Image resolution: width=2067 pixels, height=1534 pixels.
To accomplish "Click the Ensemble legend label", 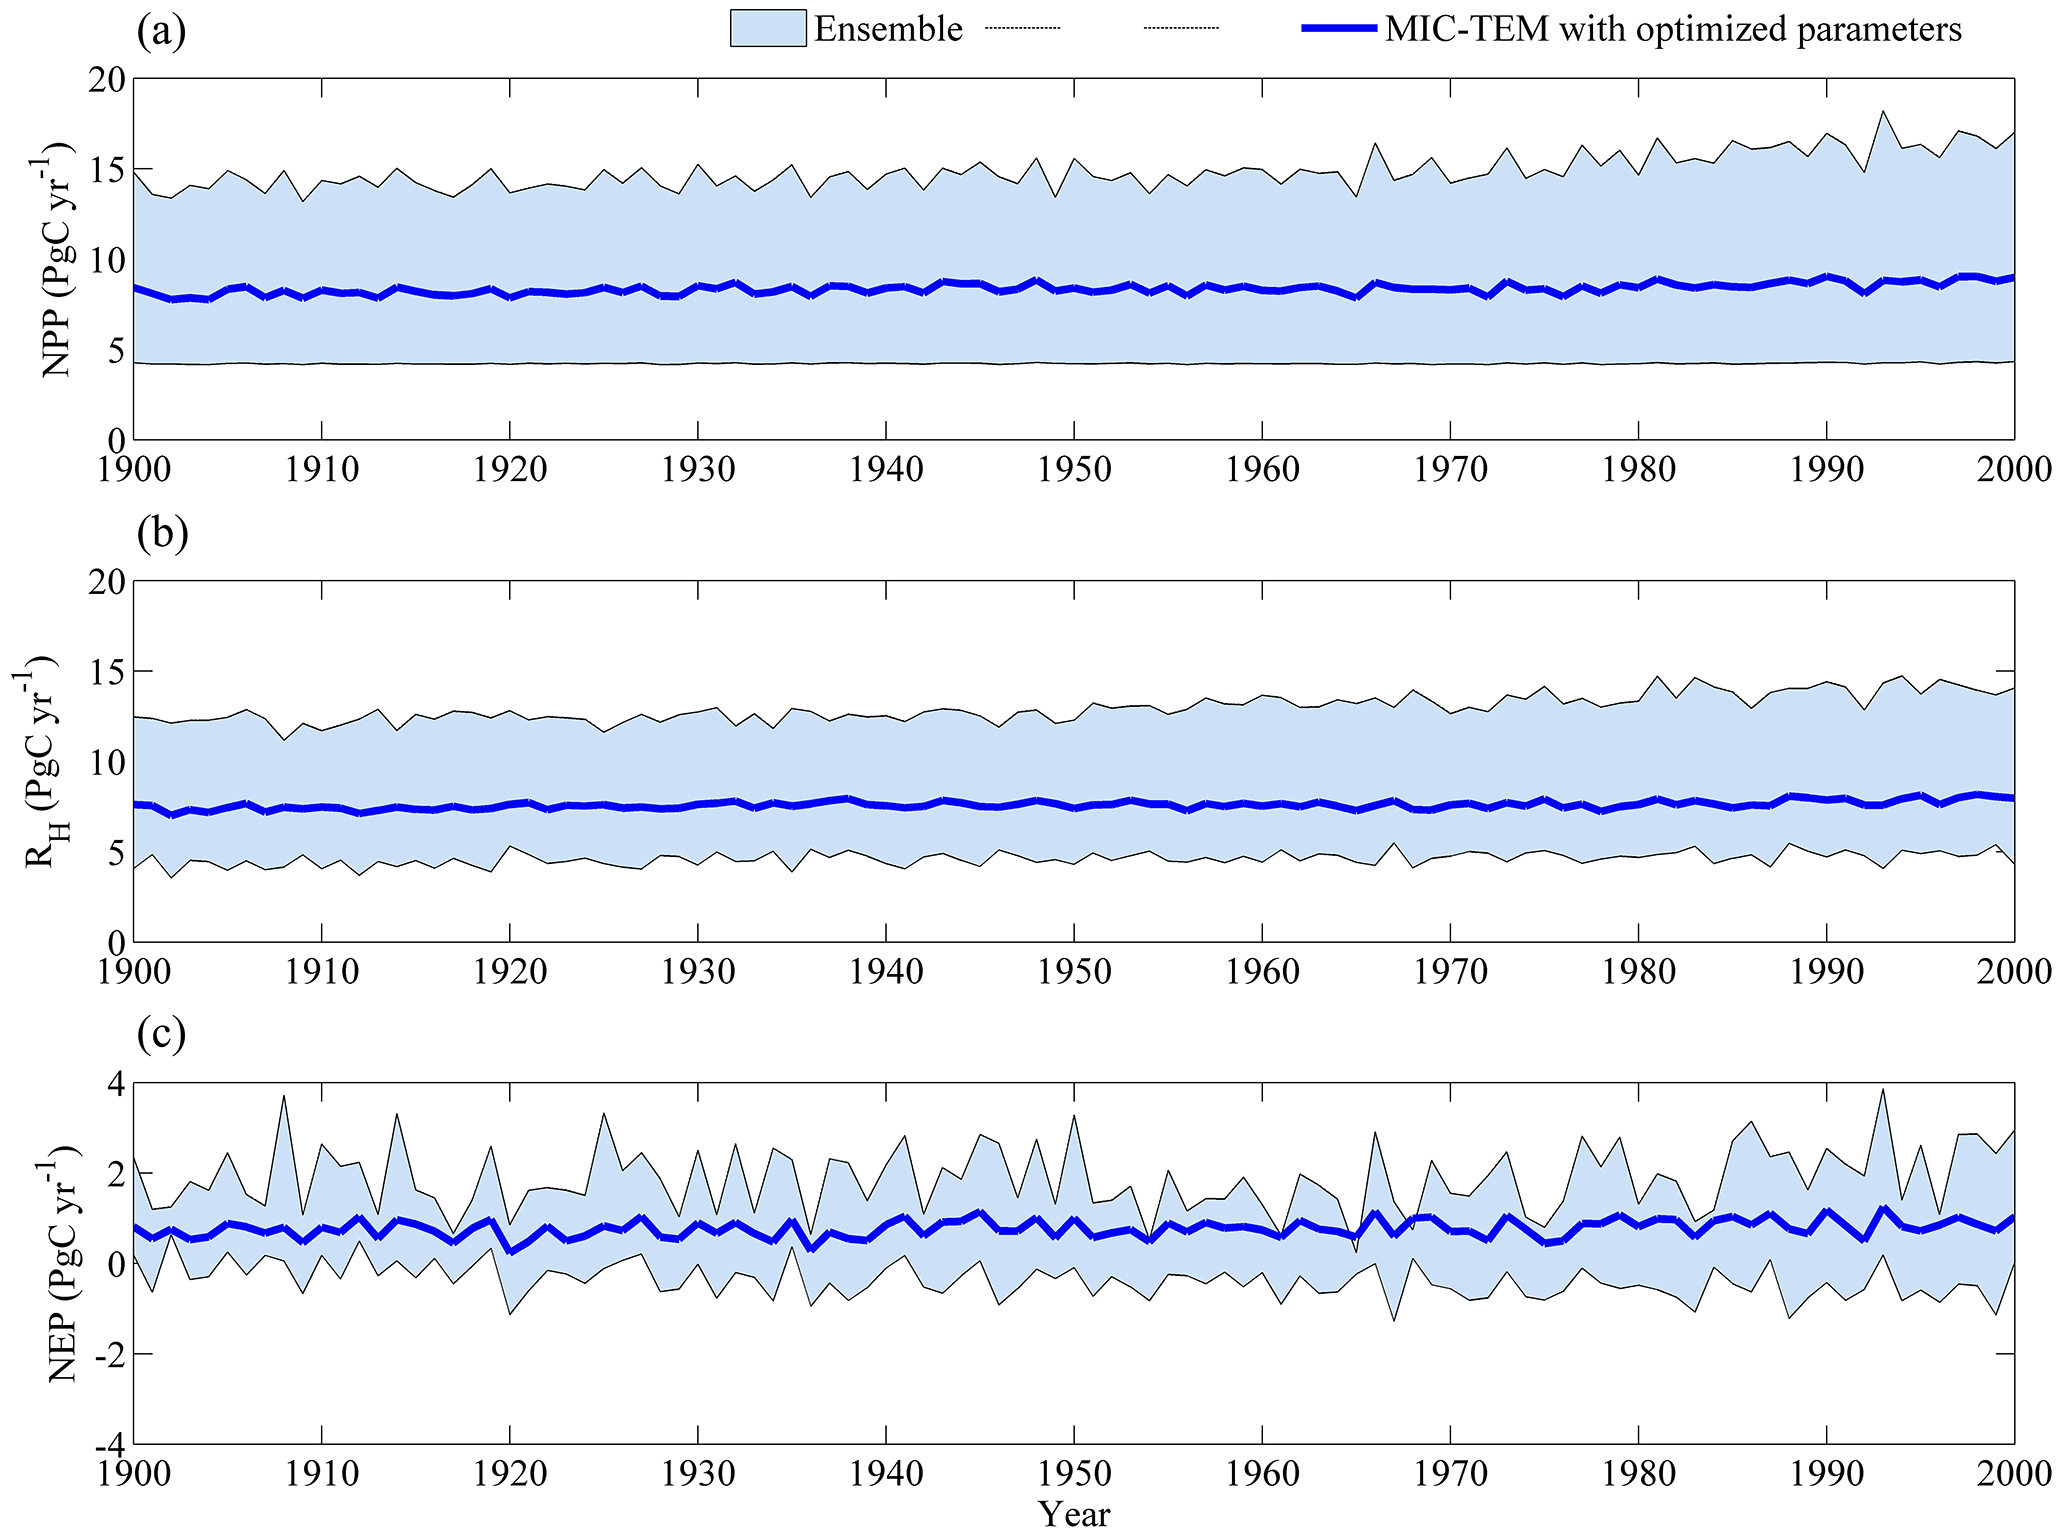I will click(887, 29).
